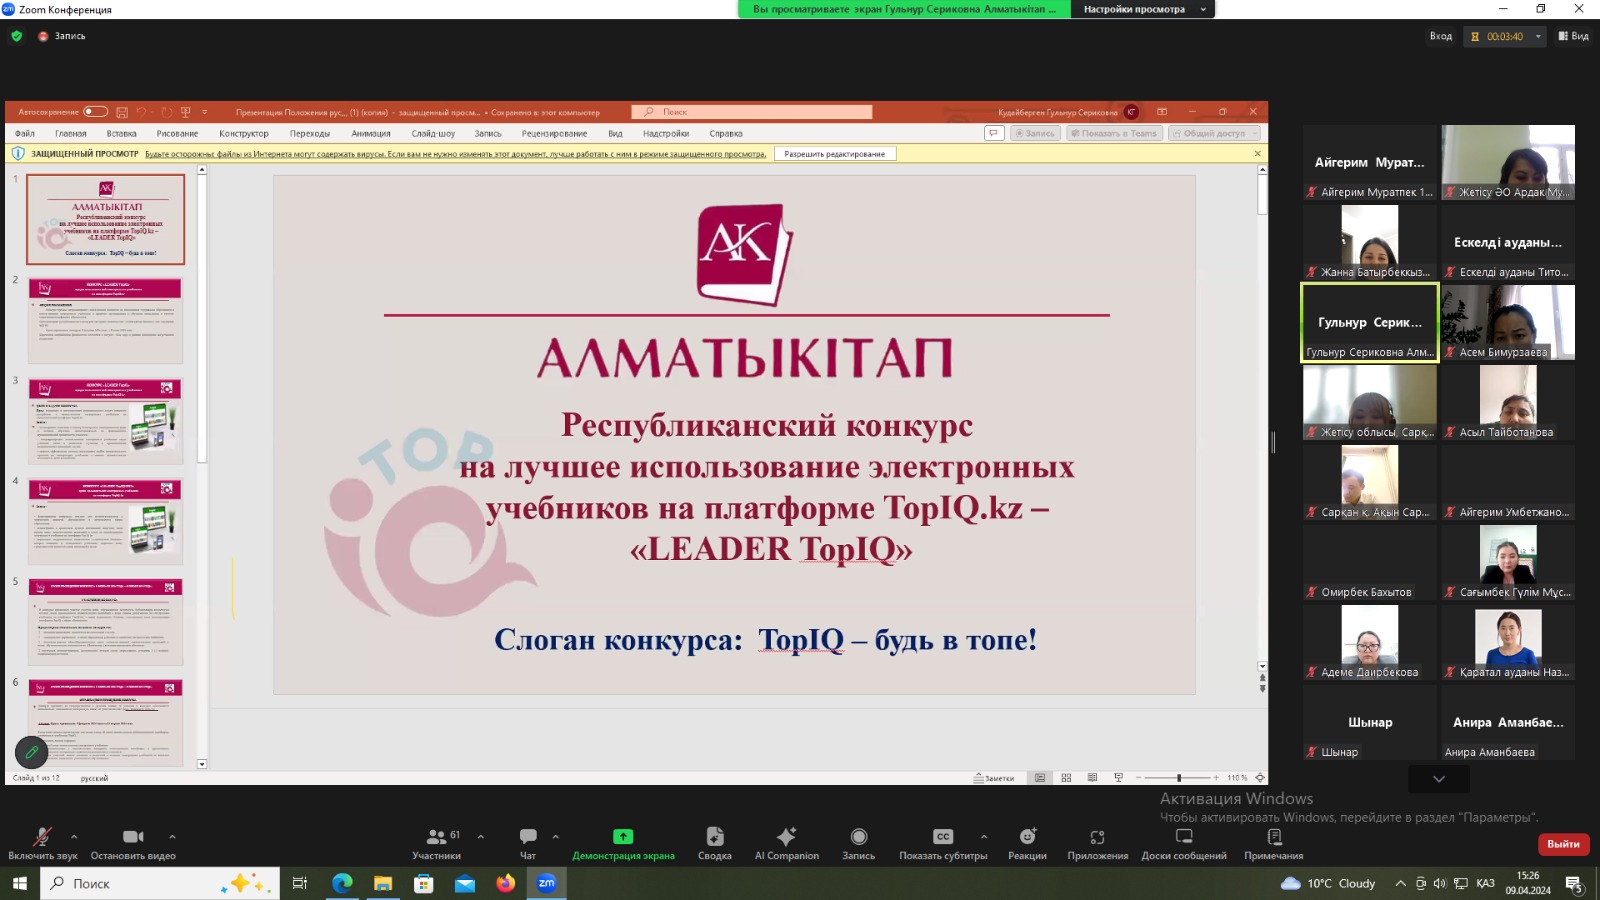The image size is (1600, 900).
Task: Open the Файл menu
Action: (x=25, y=133)
